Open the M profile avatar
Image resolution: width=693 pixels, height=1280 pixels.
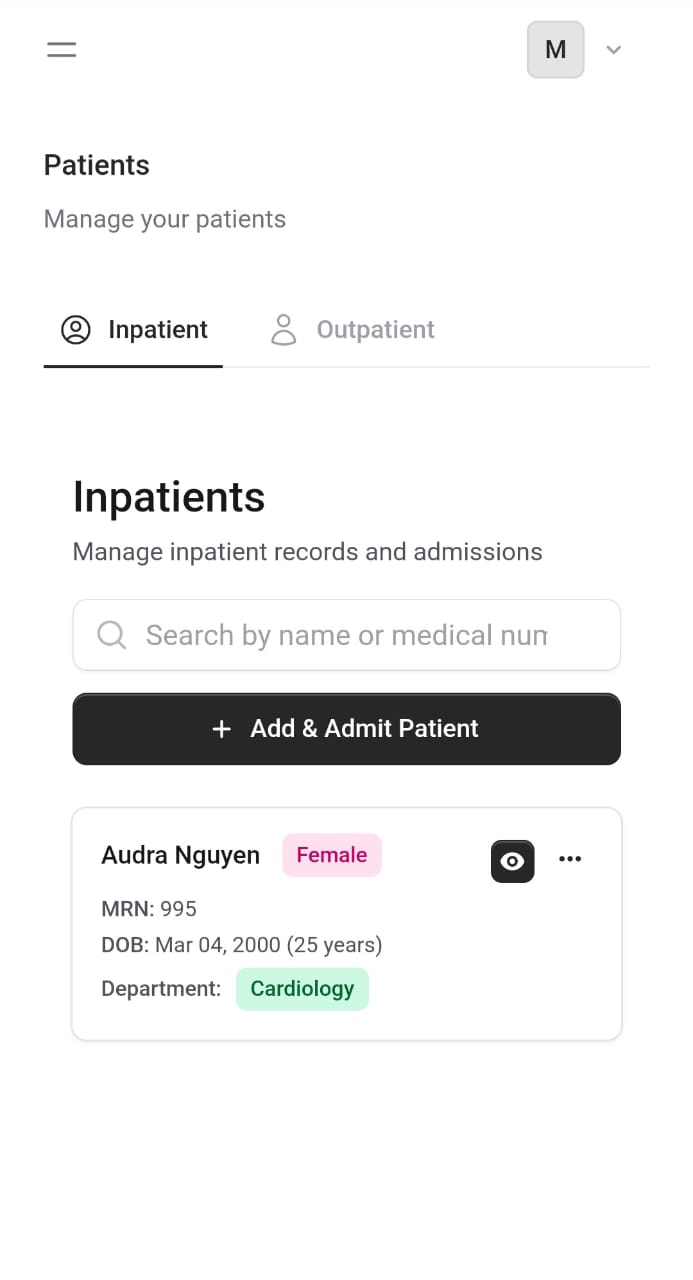[x=555, y=49]
